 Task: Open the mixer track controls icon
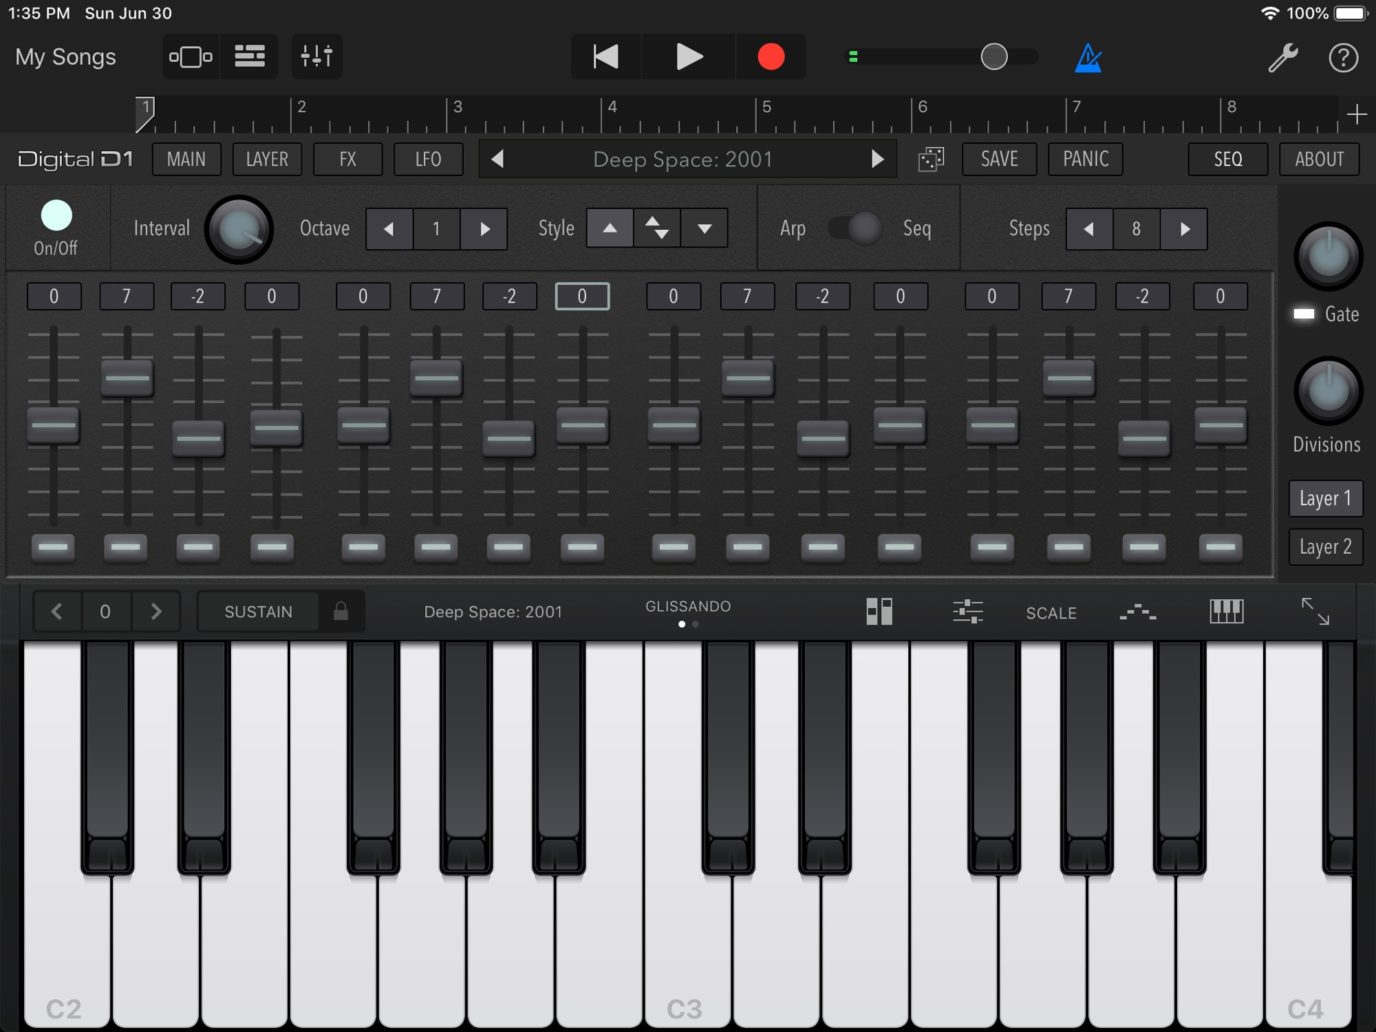[x=317, y=57]
